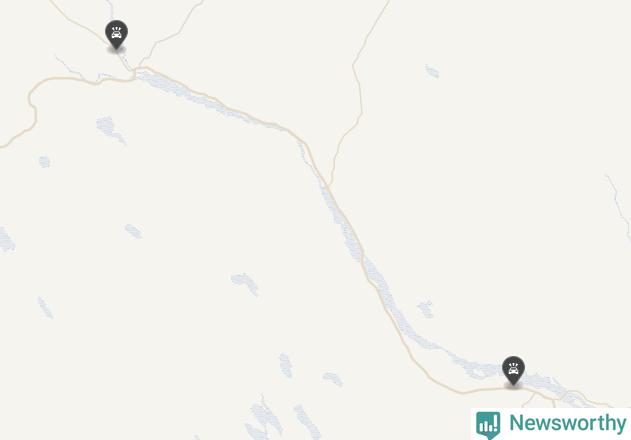The image size is (631, 440).
Task: Click the small lake just east of the lower long lake
Action: (x=425, y=309)
